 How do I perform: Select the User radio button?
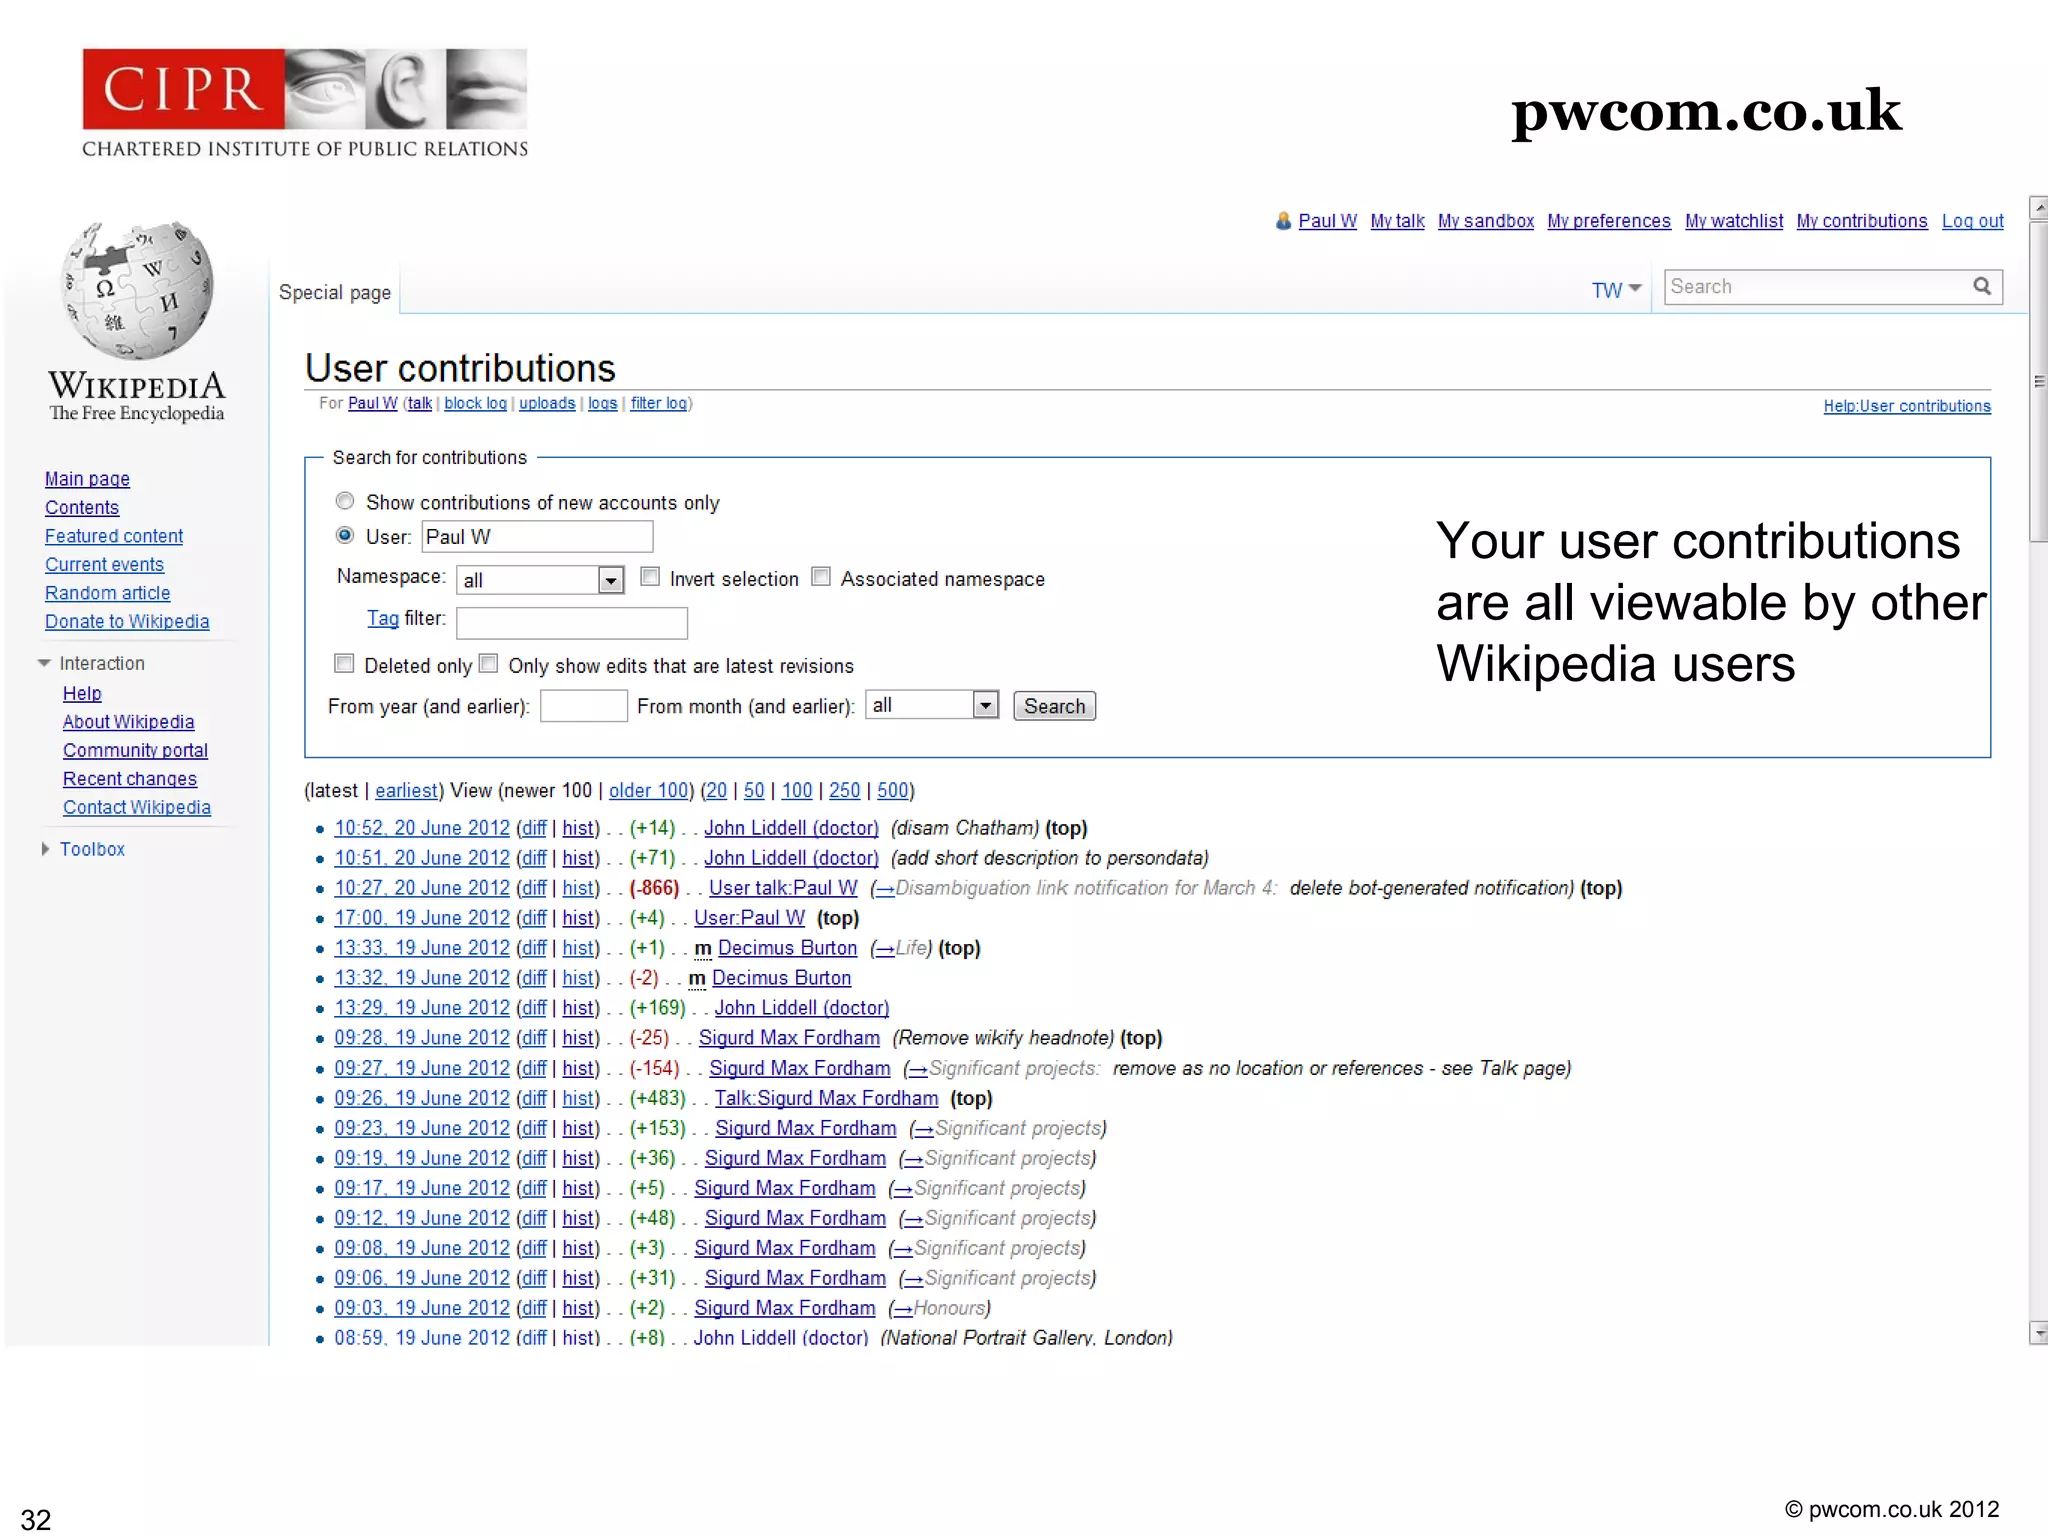(x=345, y=536)
